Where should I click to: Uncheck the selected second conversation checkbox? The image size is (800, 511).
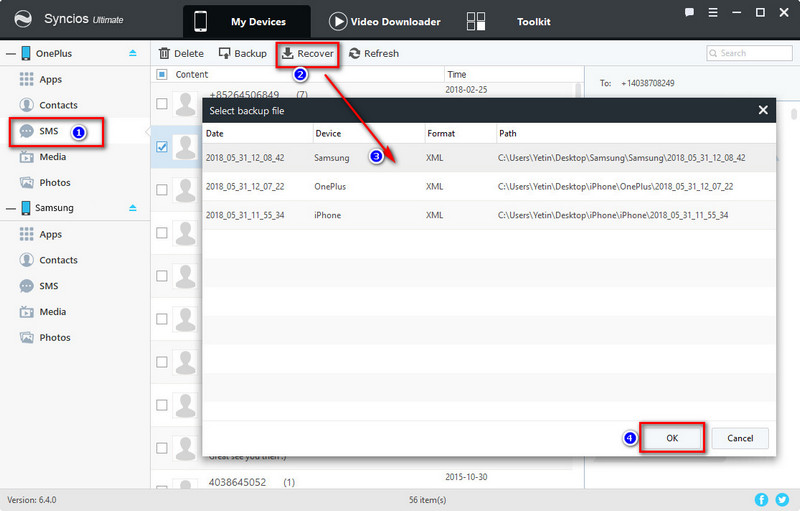point(162,147)
